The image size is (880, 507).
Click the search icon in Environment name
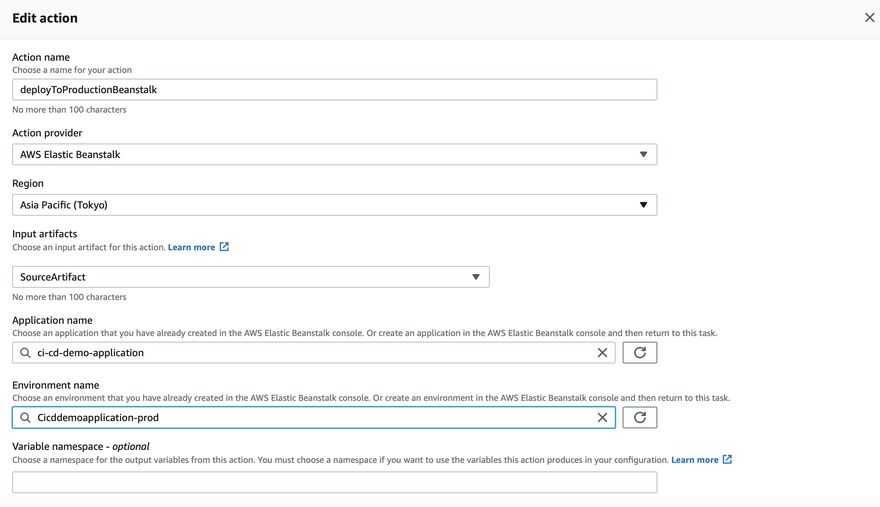[x=26, y=418]
